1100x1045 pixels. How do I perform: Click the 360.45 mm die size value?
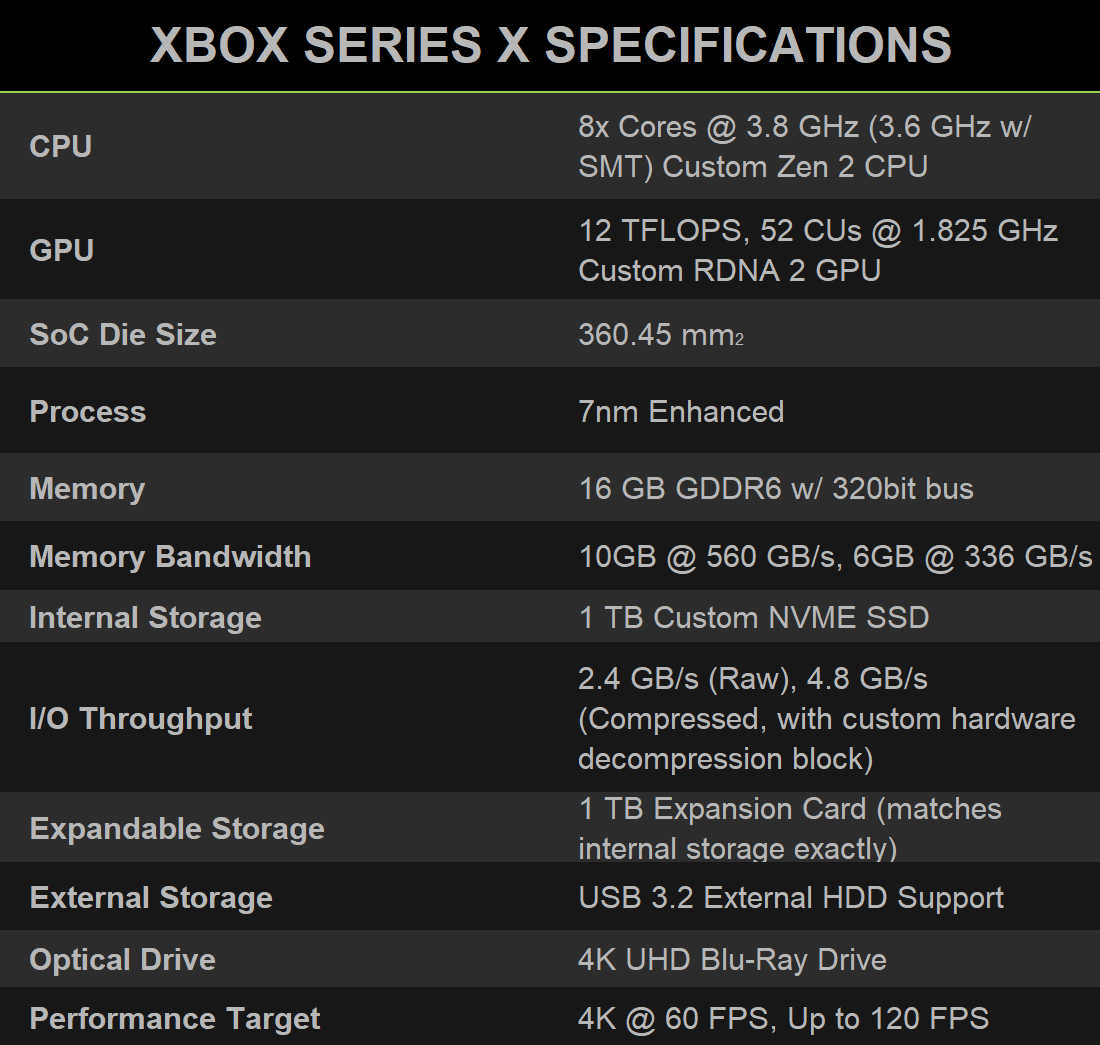(x=660, y=334)
